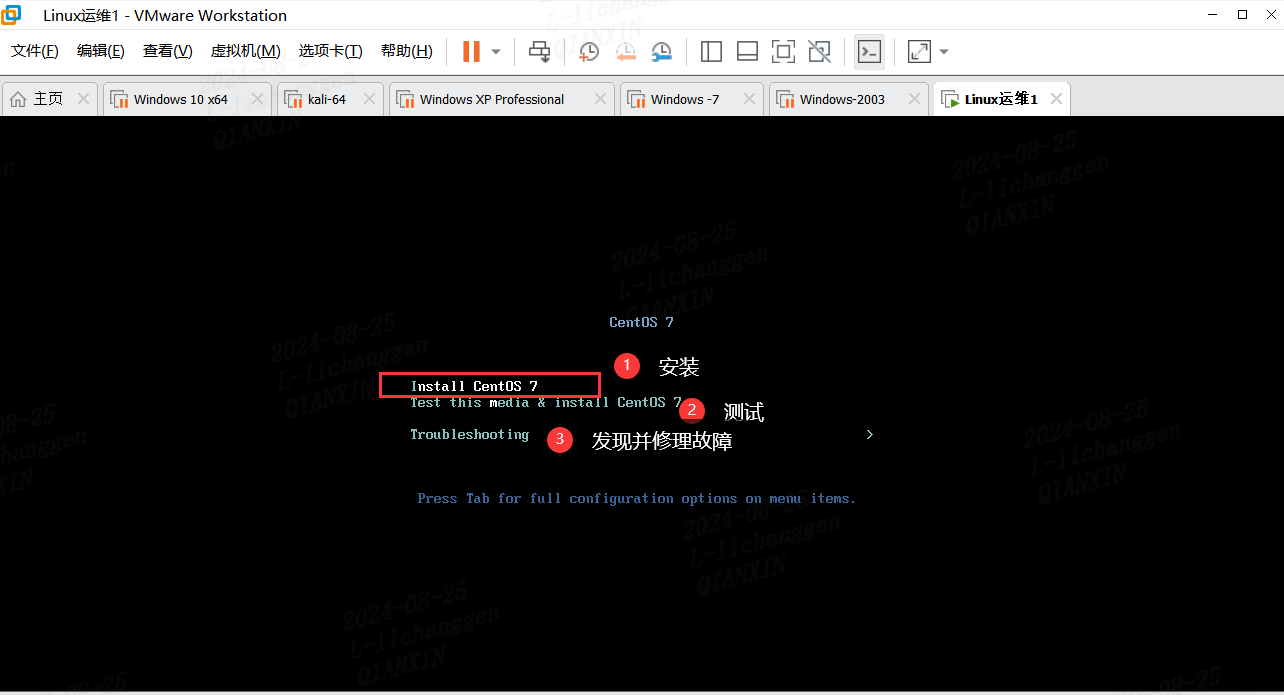Close the Windows -7 tab
1284x695 pixels.
[749, 99]
